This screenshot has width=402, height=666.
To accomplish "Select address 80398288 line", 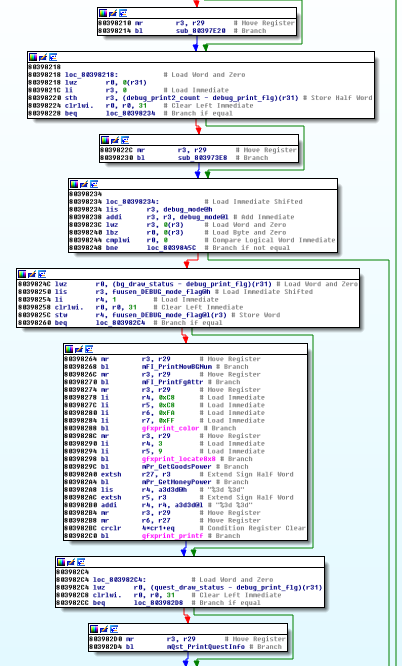I will [80, 428].
